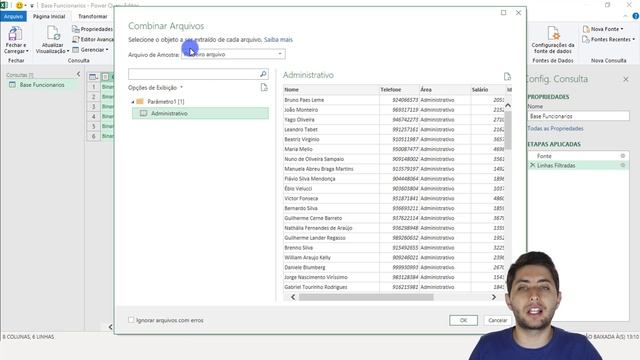Click the Nome field Base Funcionarios
The height and width of the screenshot is (360, 640).
[578, 116]
